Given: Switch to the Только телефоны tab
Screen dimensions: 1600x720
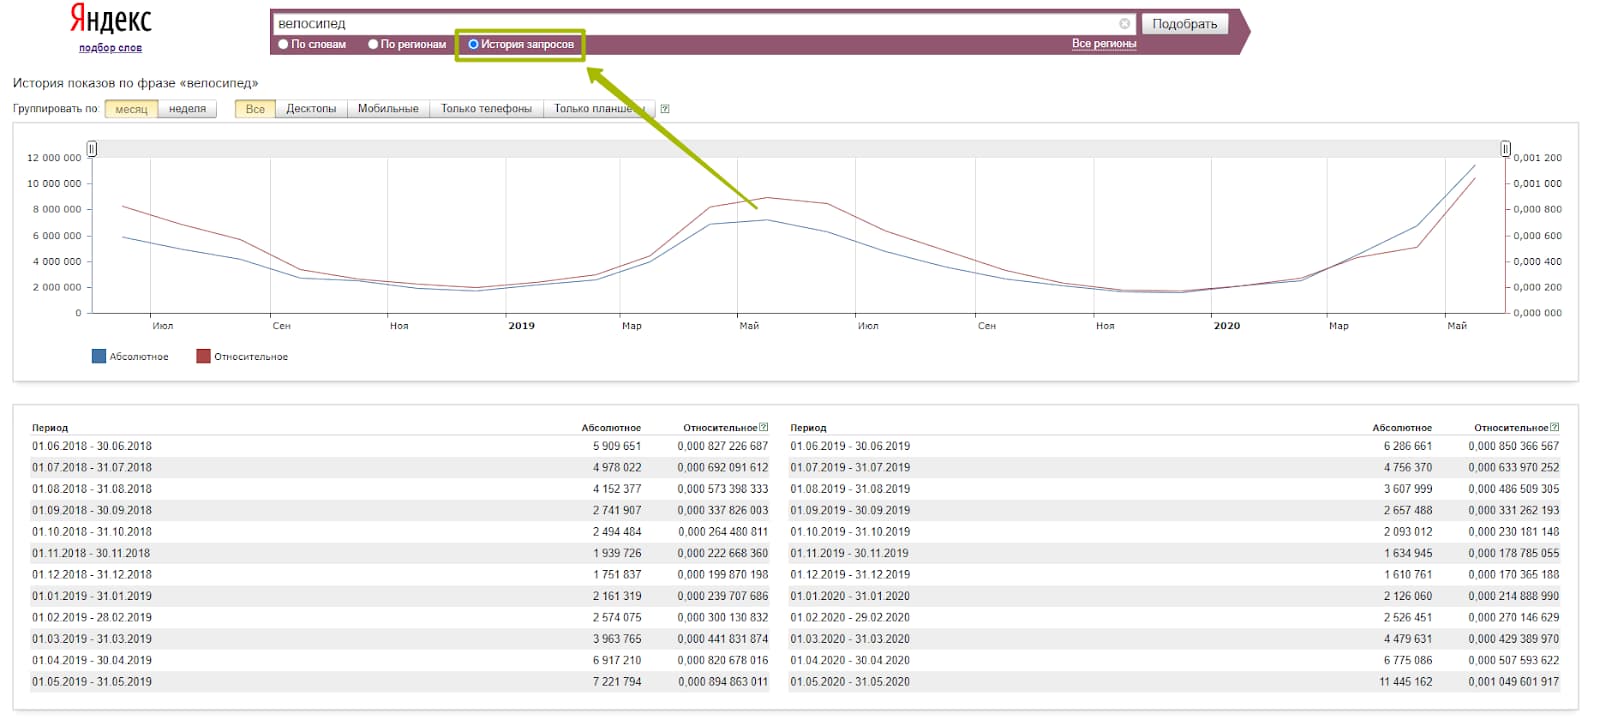Looking at the screenshot, I should (x=486, y=109).
